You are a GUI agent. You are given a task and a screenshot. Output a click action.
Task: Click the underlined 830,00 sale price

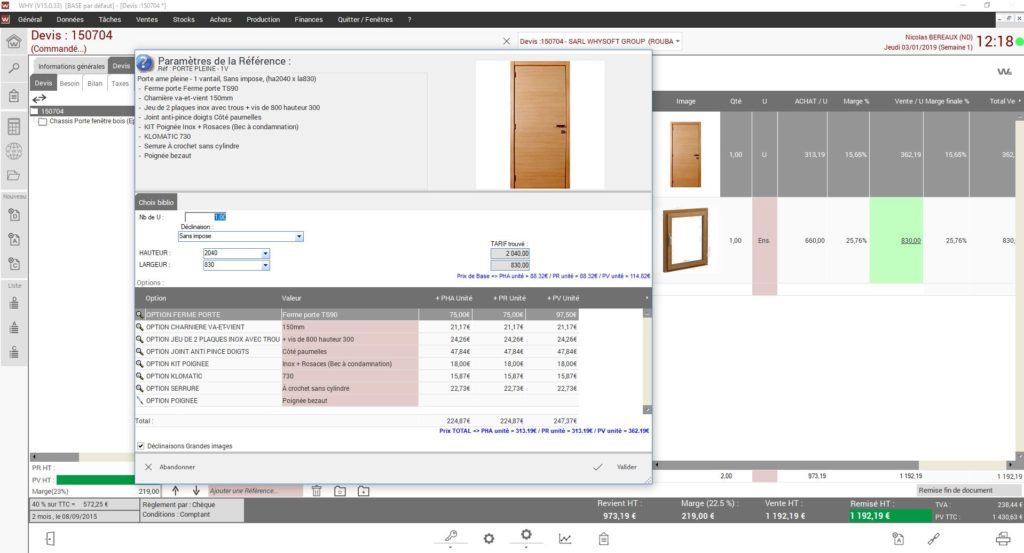tap(910, 241)
